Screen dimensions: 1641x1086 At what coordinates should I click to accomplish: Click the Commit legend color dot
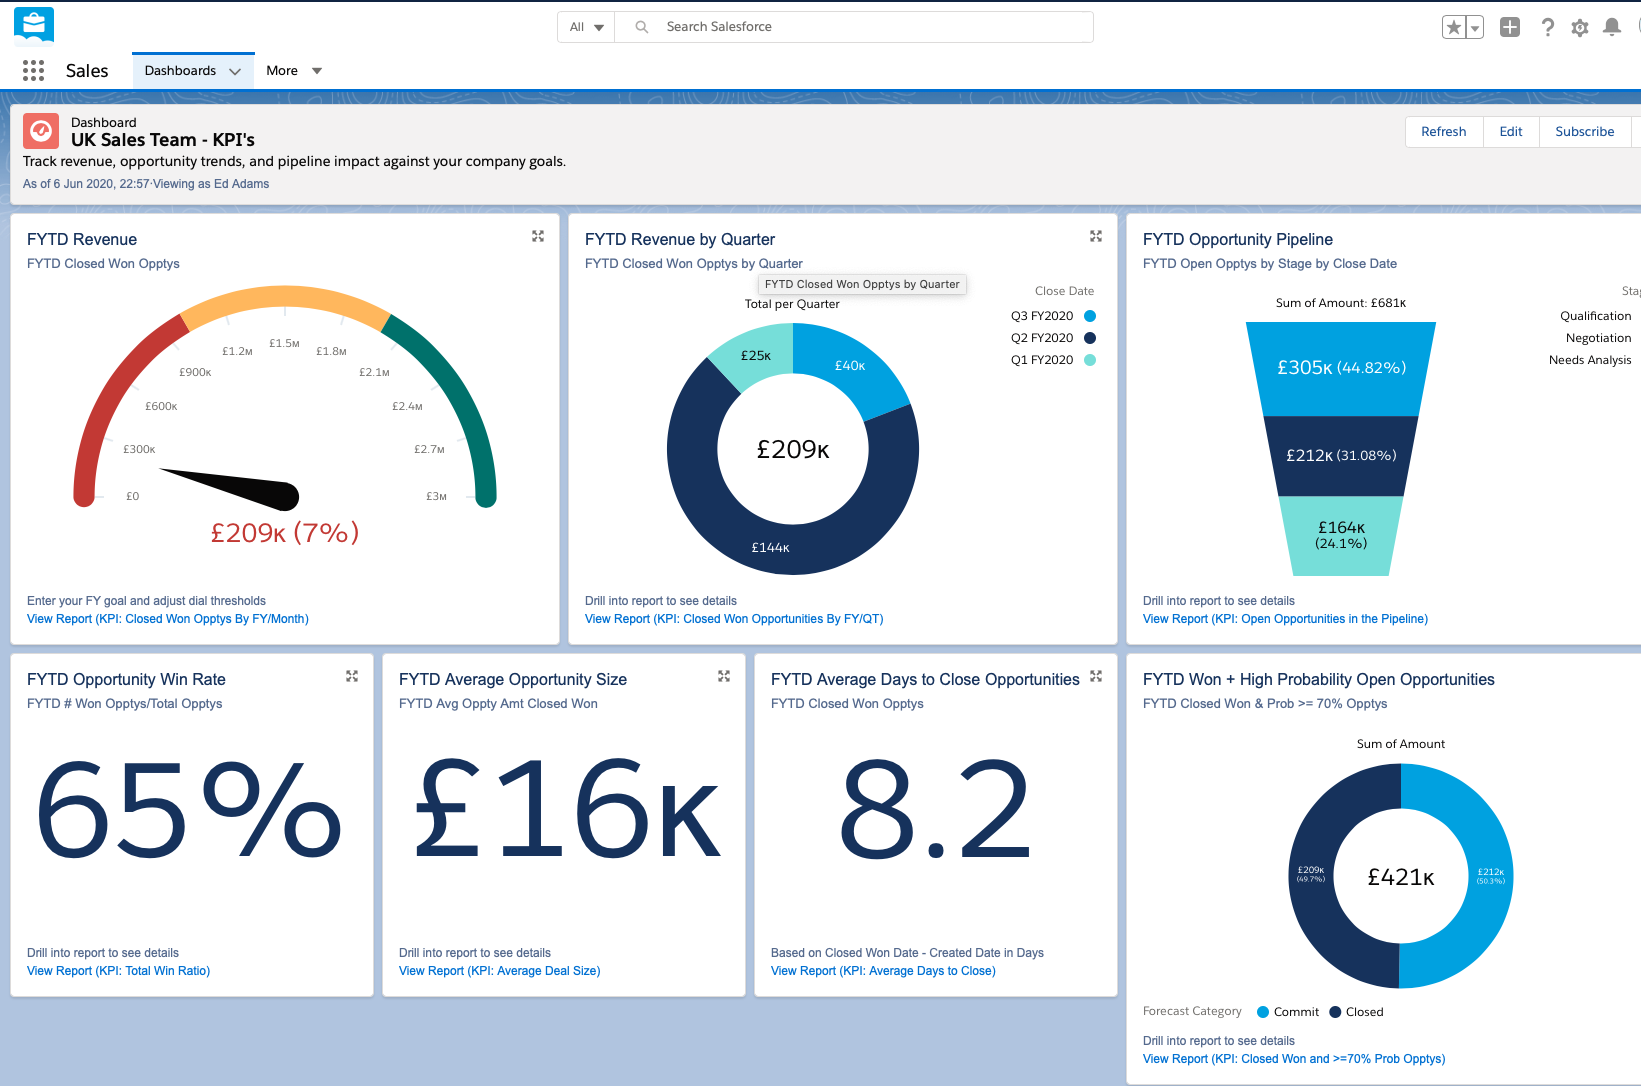click(x=1263, y=1012)
